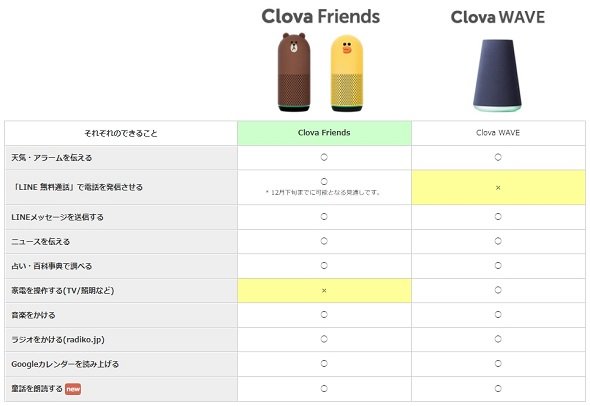Viewport: 590px width, 406px height.
Task: Click the × mark in yellow Clova Friends cell
Action: click(x=324, y=290)
